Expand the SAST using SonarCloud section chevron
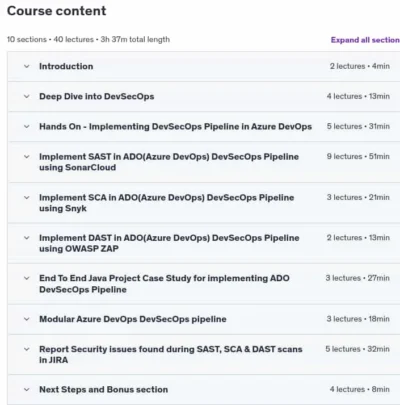 (x=27, y=157)
